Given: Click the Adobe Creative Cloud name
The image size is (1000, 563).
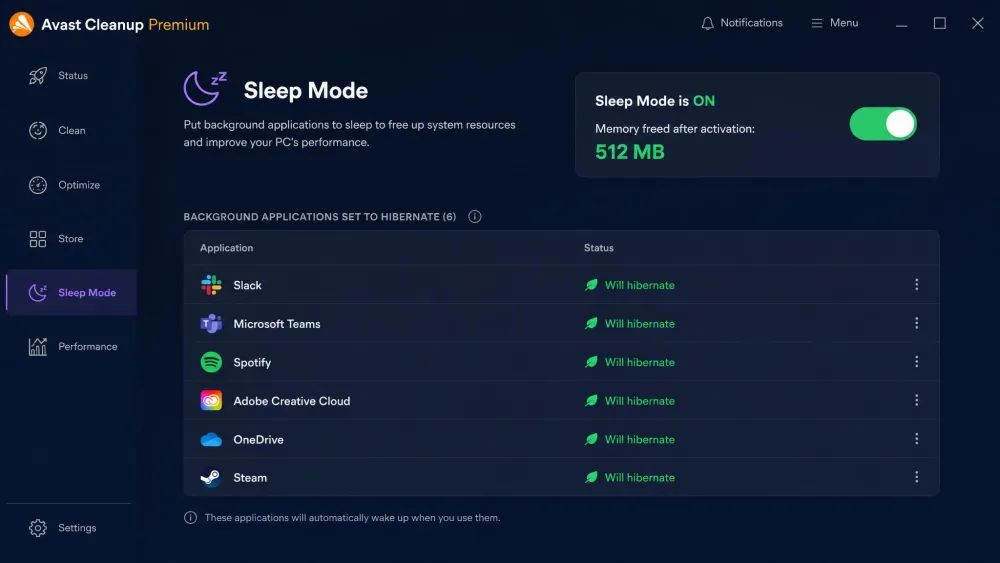Looking at the screenshot, I should point(291,401).
